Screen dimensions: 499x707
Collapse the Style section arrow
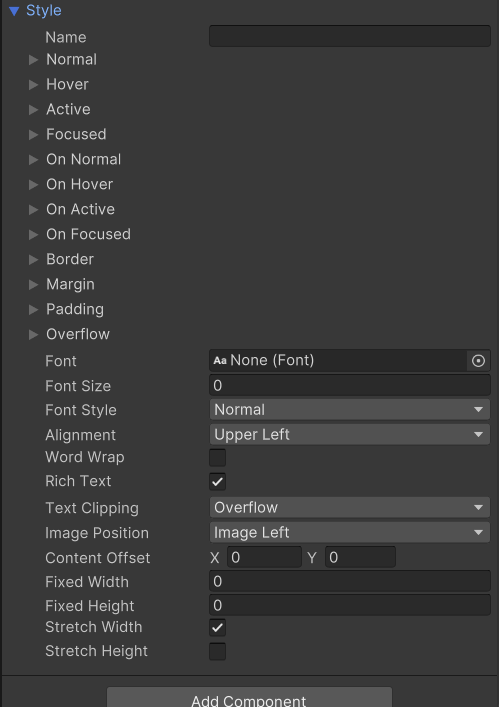click(14, 11)
